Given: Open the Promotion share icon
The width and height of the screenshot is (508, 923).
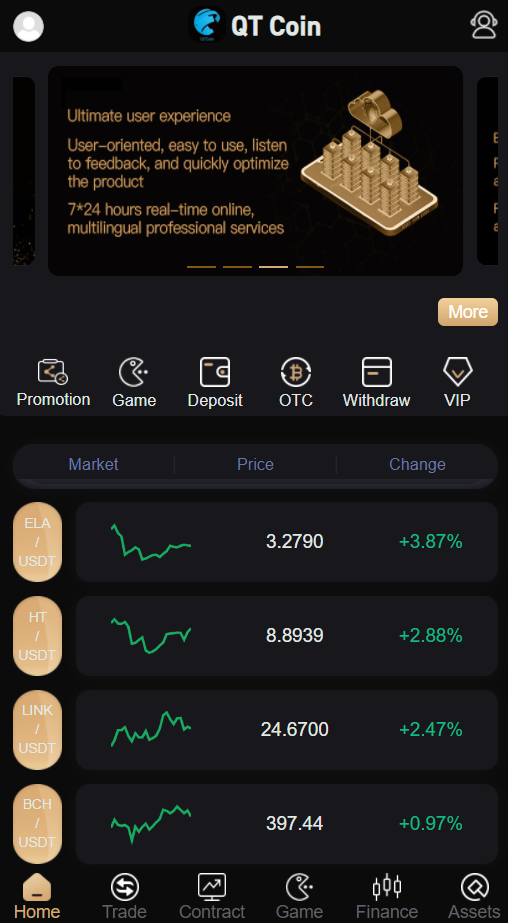Looking at the screenshot, I should (53, 372).
